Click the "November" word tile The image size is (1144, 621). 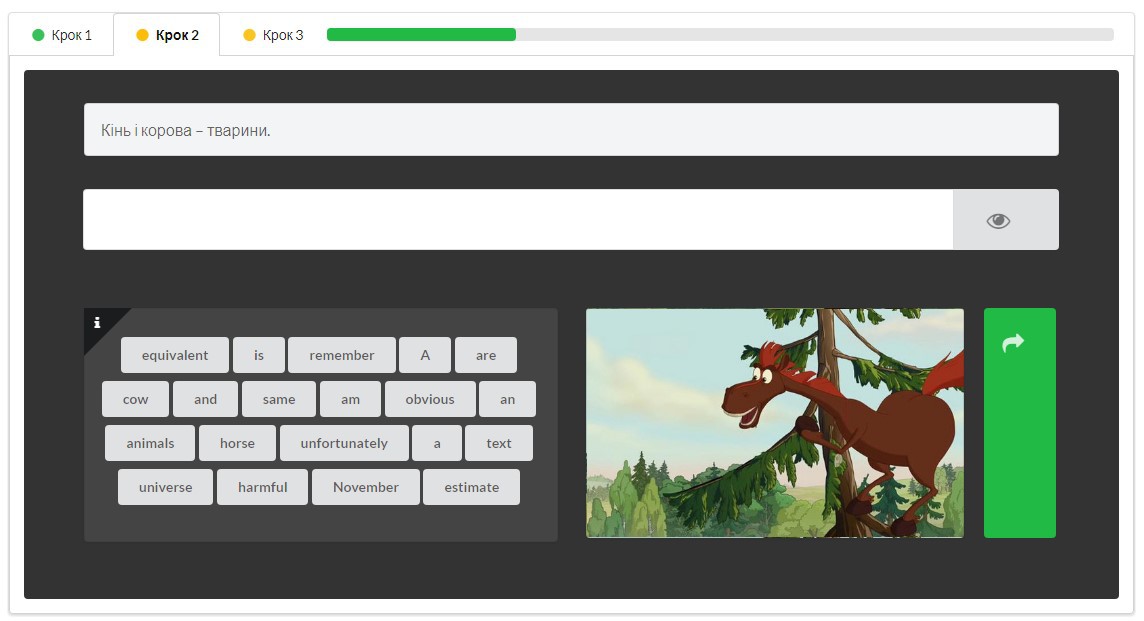point(366,487)
